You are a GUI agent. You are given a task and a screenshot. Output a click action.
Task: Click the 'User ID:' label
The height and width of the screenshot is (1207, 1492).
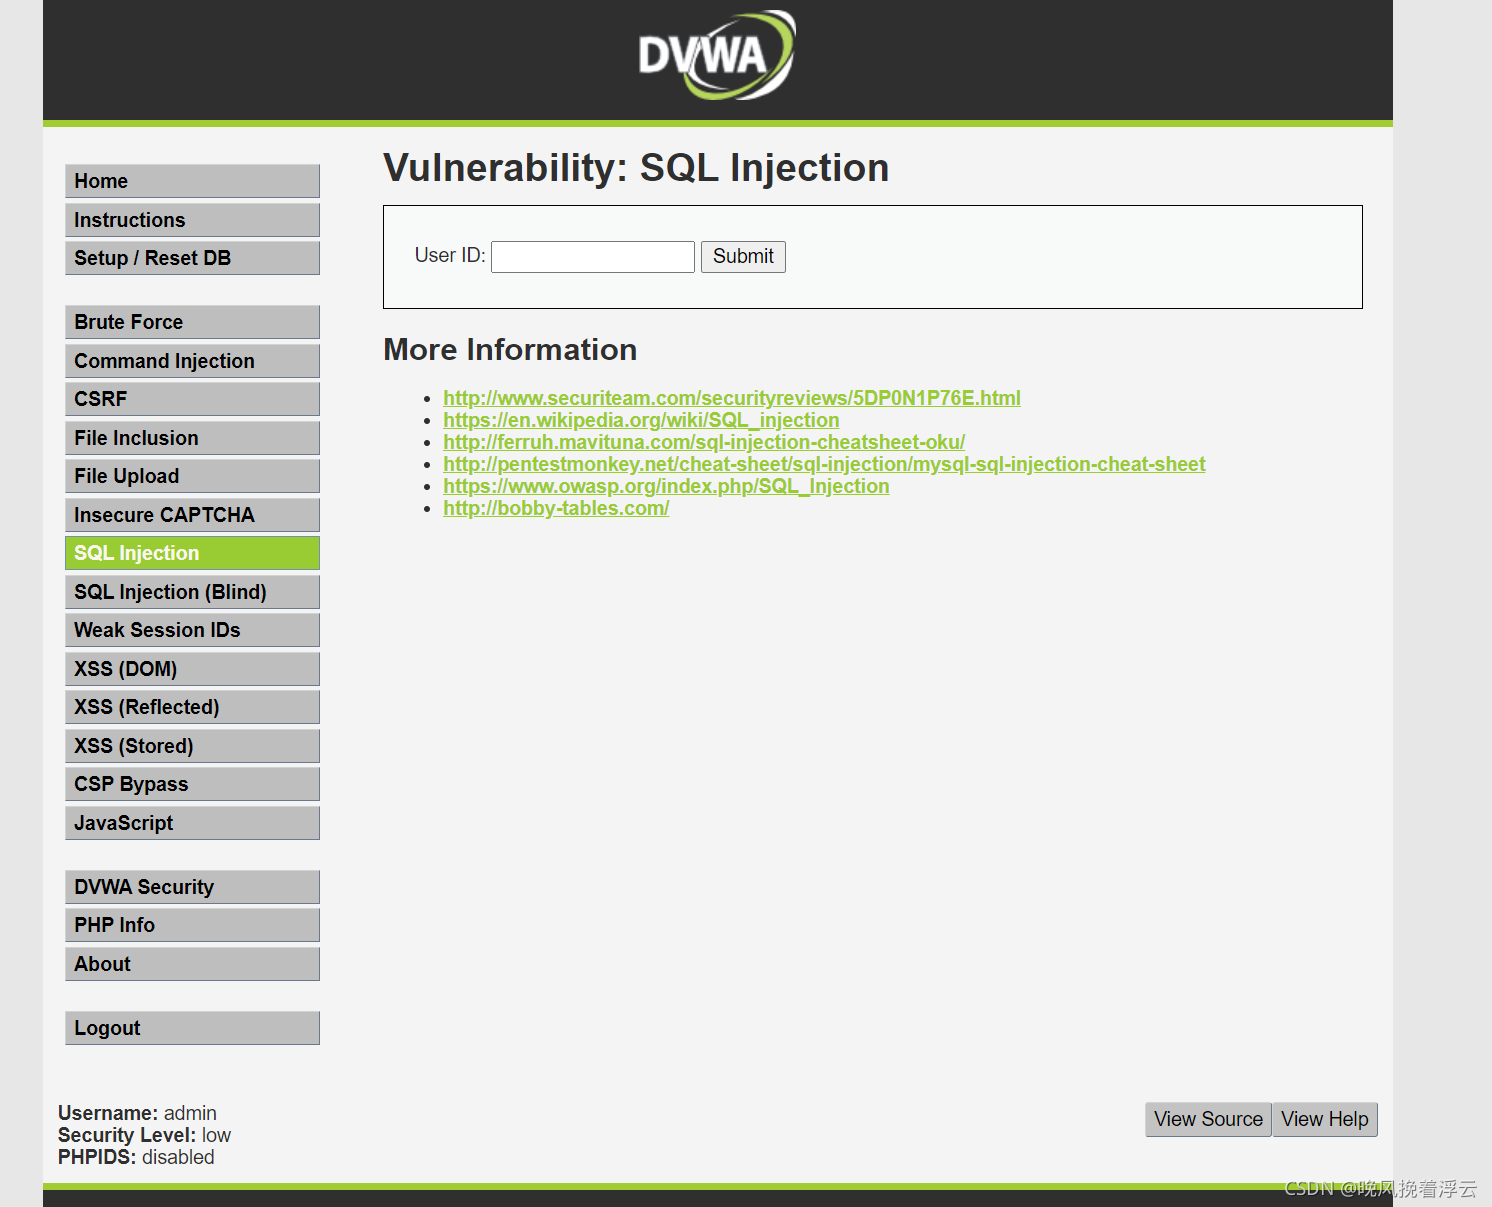coord(450,255)
